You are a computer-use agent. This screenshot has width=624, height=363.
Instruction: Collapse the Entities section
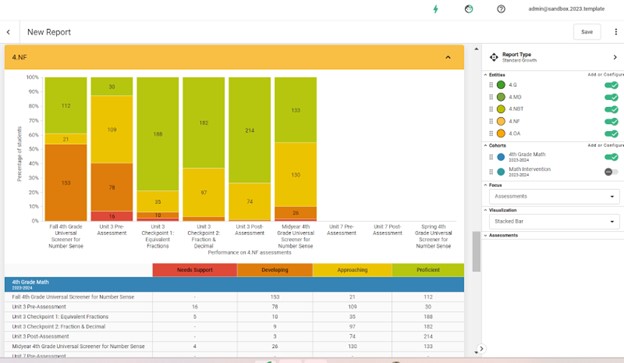(486, 75)
